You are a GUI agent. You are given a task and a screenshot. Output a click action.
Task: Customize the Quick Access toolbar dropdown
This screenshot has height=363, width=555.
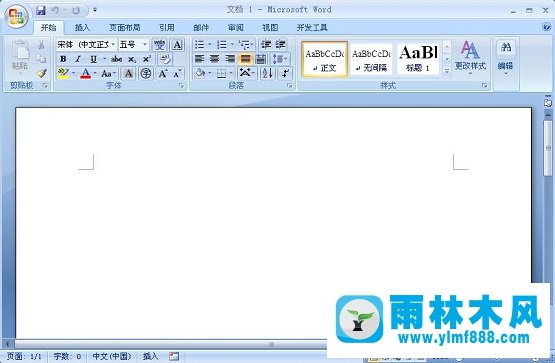pos(95,10)
